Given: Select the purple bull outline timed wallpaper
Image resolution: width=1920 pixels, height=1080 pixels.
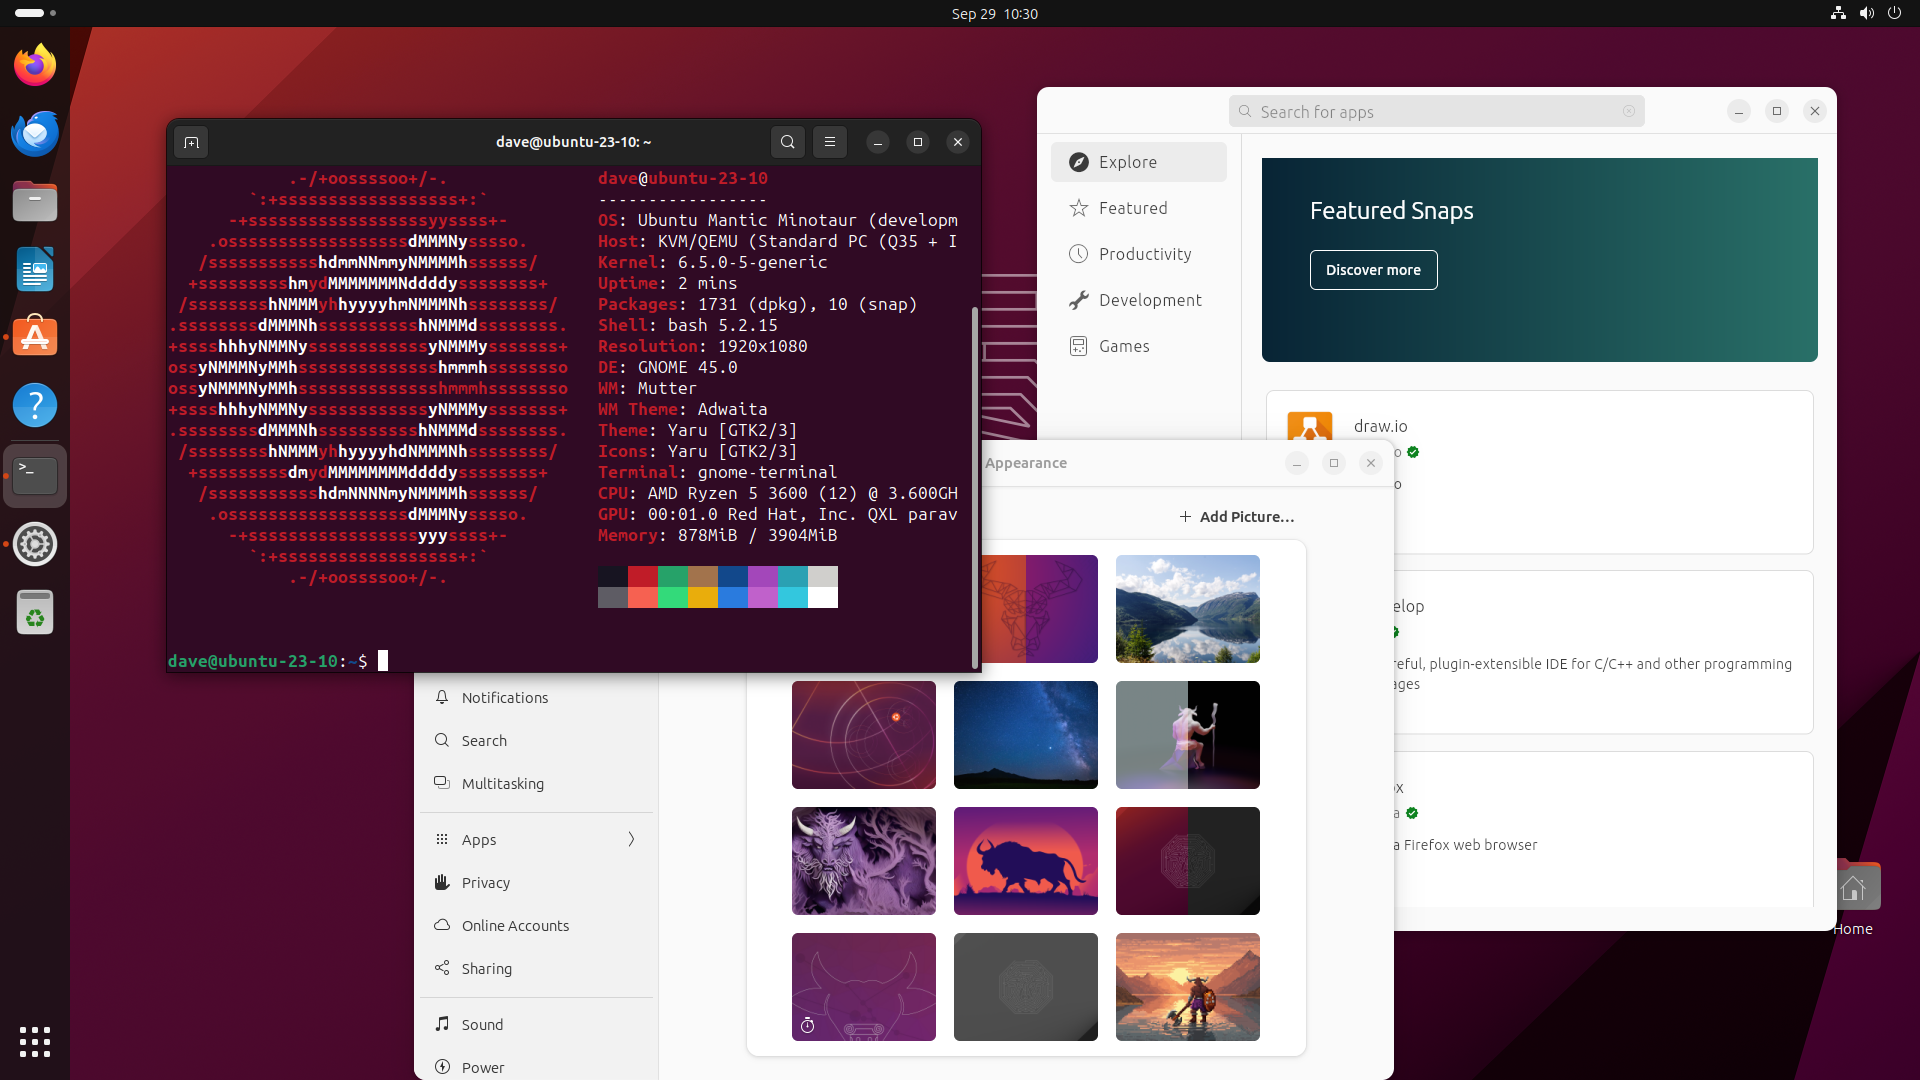Looking at the screenshot, I should [x=864, y=987].
